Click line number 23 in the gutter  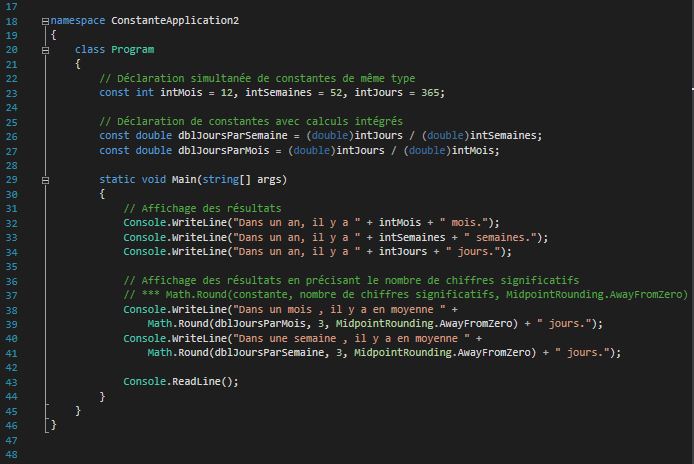tap(12, 93)
